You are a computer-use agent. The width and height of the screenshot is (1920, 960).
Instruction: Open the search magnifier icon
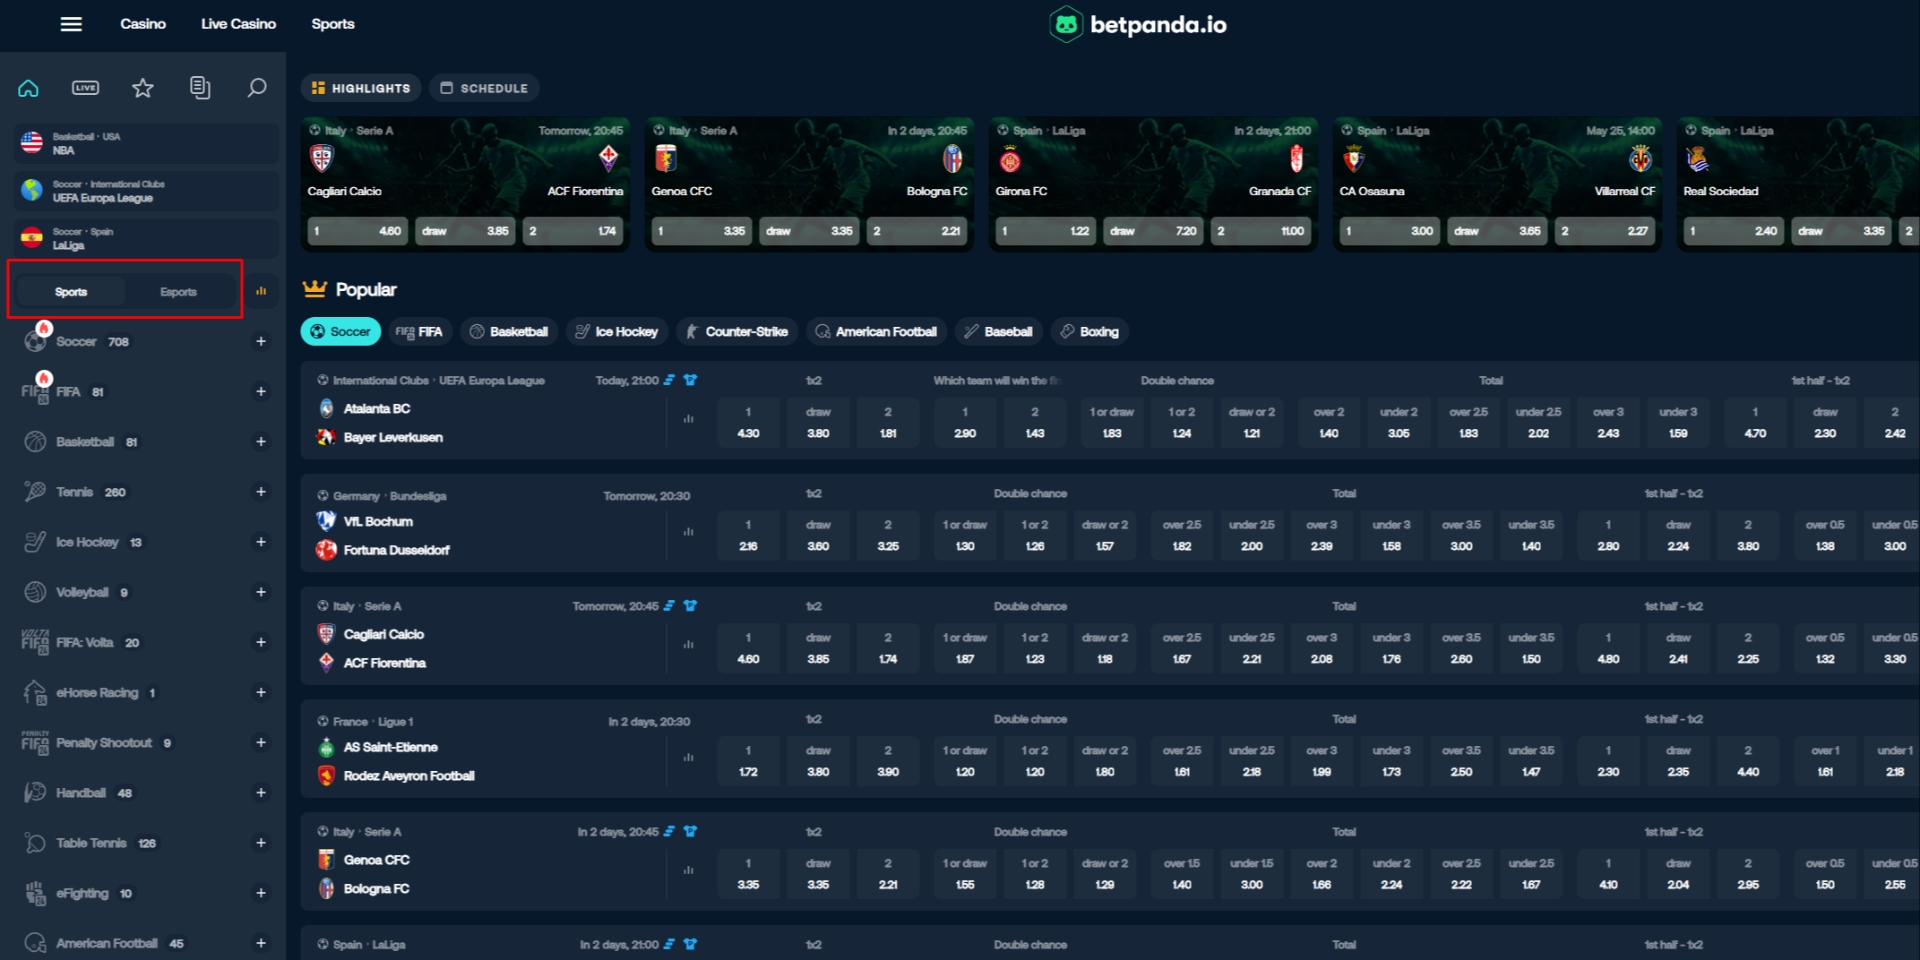click(257, 88)
